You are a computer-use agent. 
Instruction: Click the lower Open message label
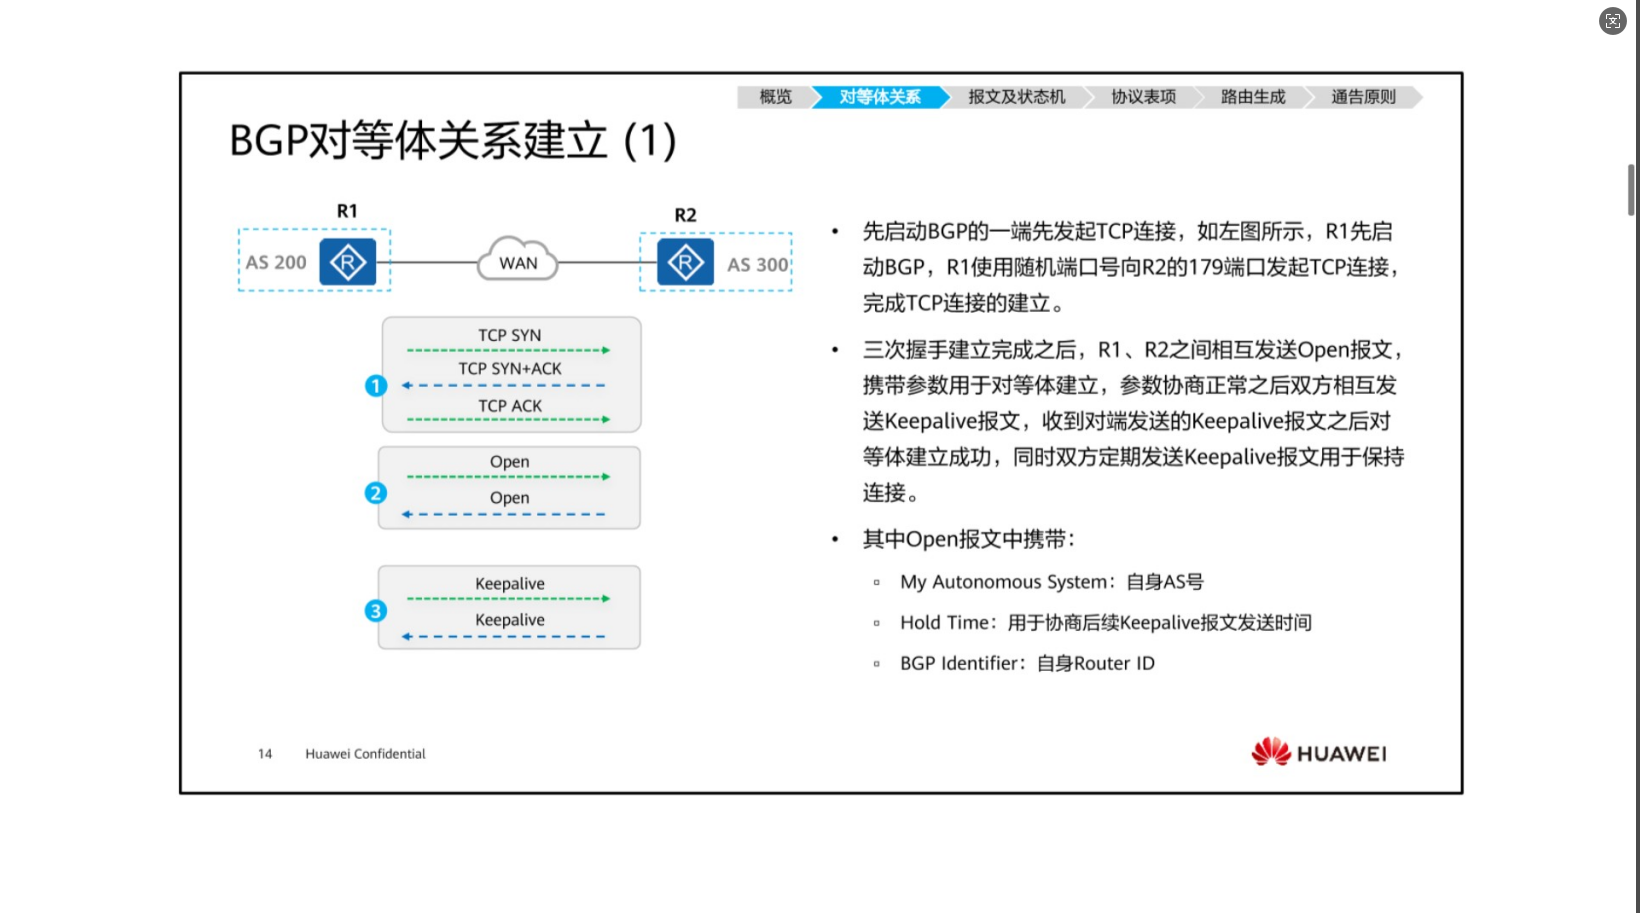pos(509,498)
